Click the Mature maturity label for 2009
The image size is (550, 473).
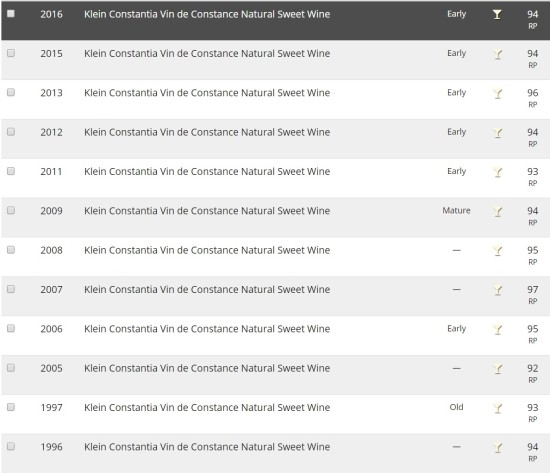[x=456, y=210]
